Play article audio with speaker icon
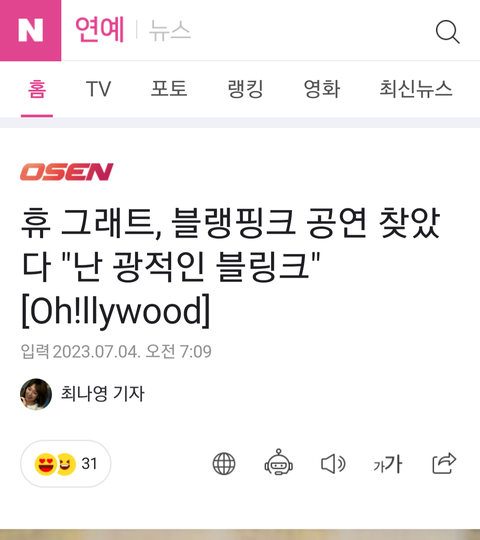Screen dimensions: 480x540 (333, 464)
